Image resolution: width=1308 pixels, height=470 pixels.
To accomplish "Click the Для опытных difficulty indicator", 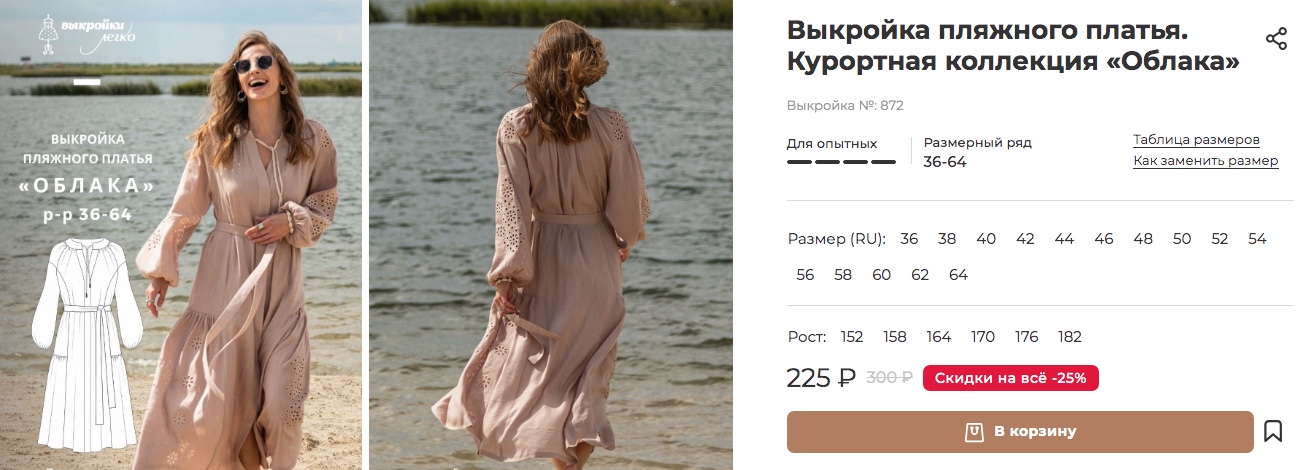I will [841, 151].
